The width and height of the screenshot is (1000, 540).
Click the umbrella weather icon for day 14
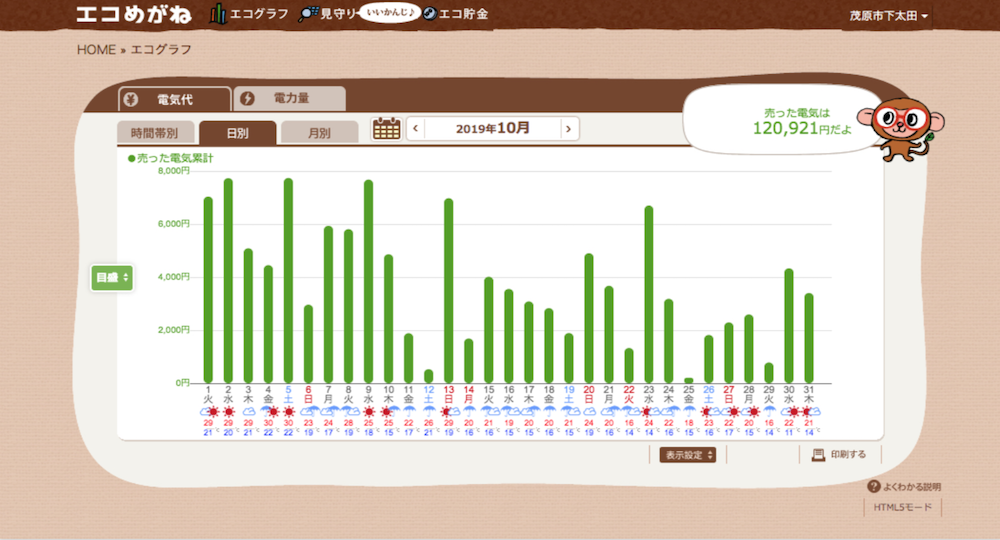point(469,412)
